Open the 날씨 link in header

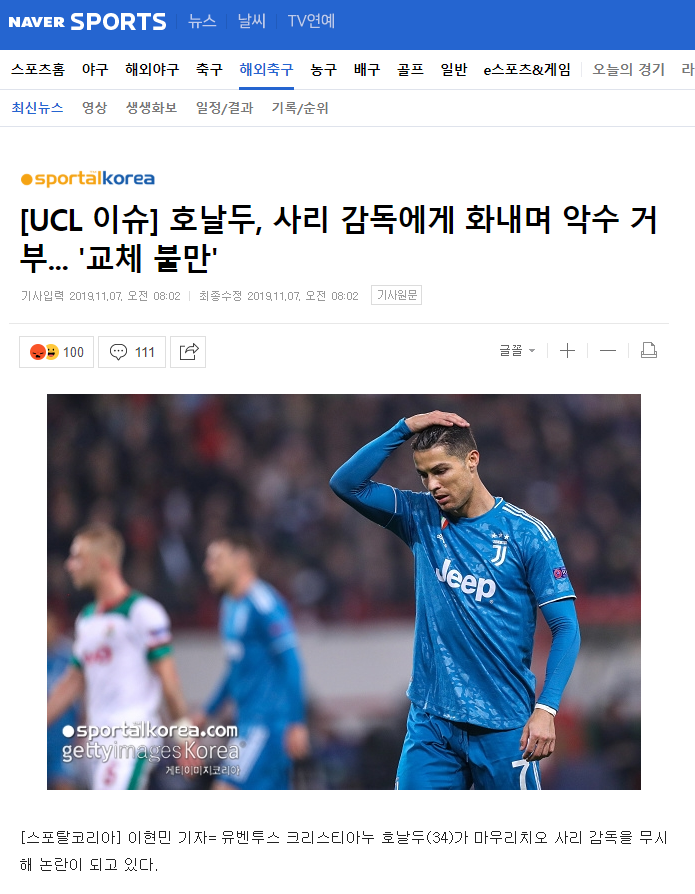click(x=252, y=22)
